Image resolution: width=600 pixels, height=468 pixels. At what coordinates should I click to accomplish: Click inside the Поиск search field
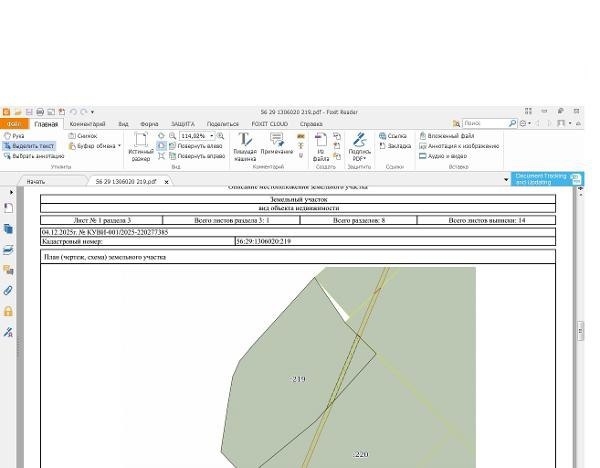(485, 124)
